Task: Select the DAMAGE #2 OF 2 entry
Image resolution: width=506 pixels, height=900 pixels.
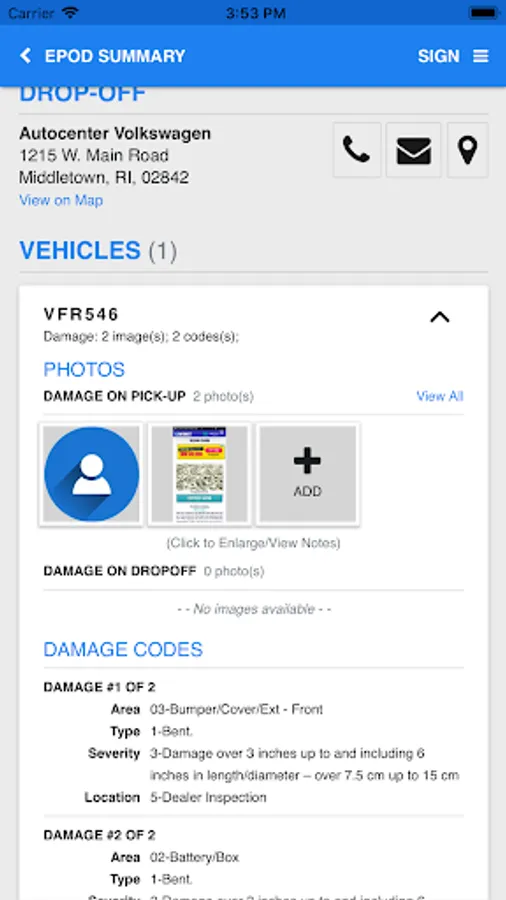Action: pyautogui.click(x=99, y=835)
